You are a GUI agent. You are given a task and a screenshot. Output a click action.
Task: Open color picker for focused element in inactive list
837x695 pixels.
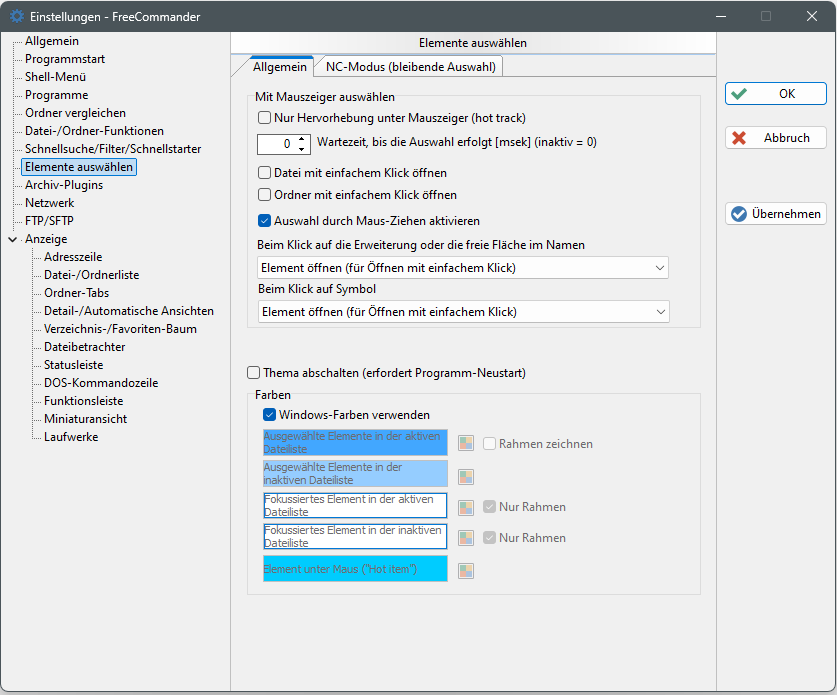pos(466,538)
